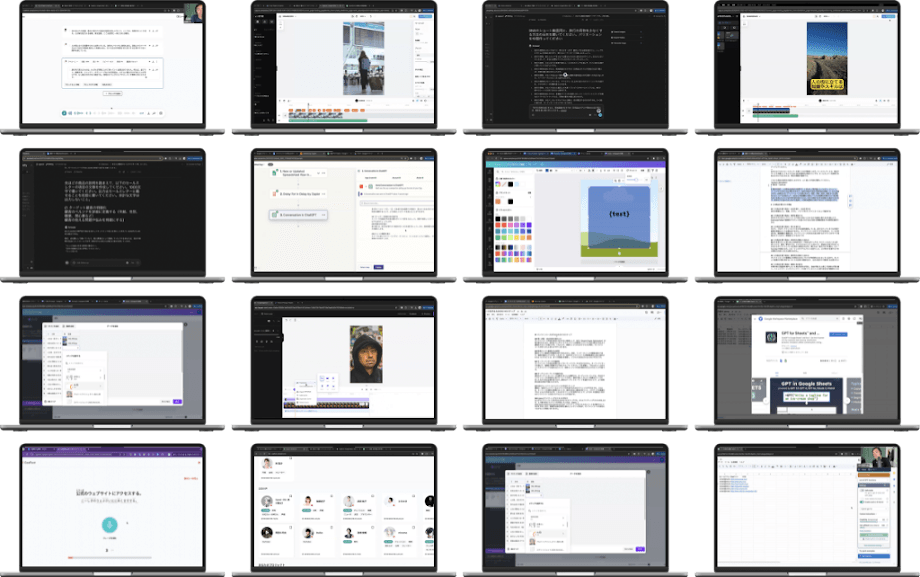Select the "2. Delay for" workflow step
The width and height of the screenshot is (920, 577).
[x=300, y=192]
